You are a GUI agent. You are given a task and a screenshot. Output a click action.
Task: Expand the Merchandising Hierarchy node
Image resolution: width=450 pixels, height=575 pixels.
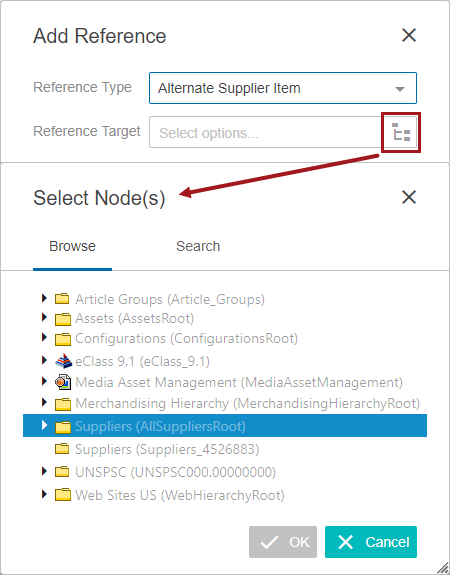[x=44, y=402]
